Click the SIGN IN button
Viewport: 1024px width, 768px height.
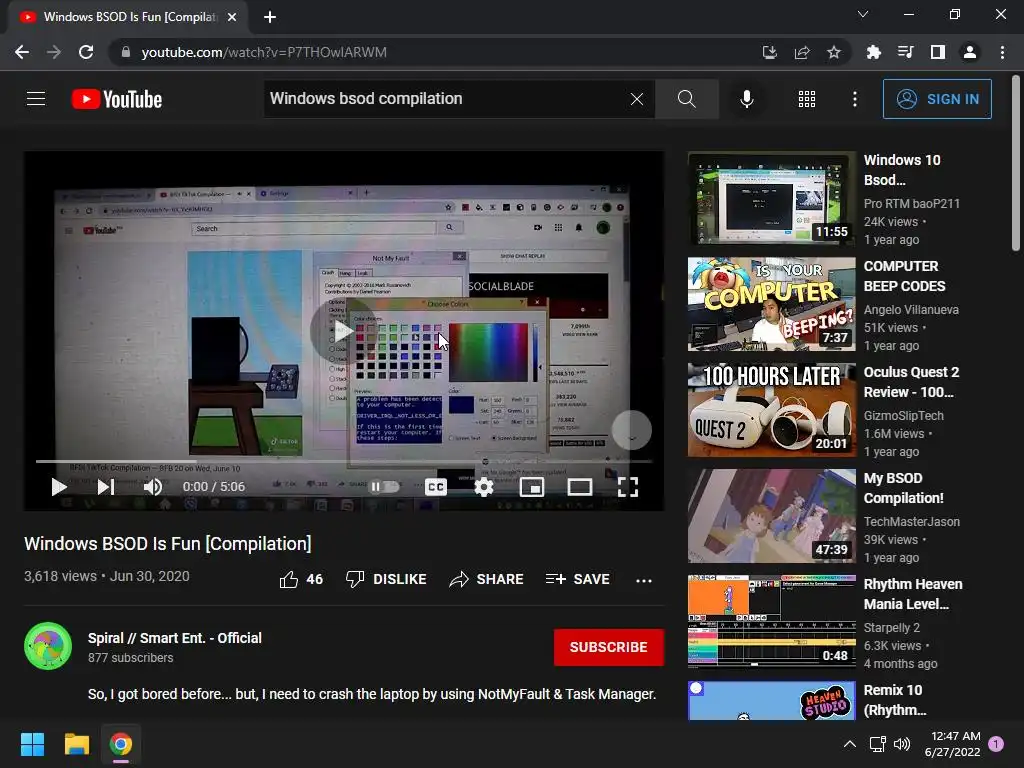coord(937,99)
